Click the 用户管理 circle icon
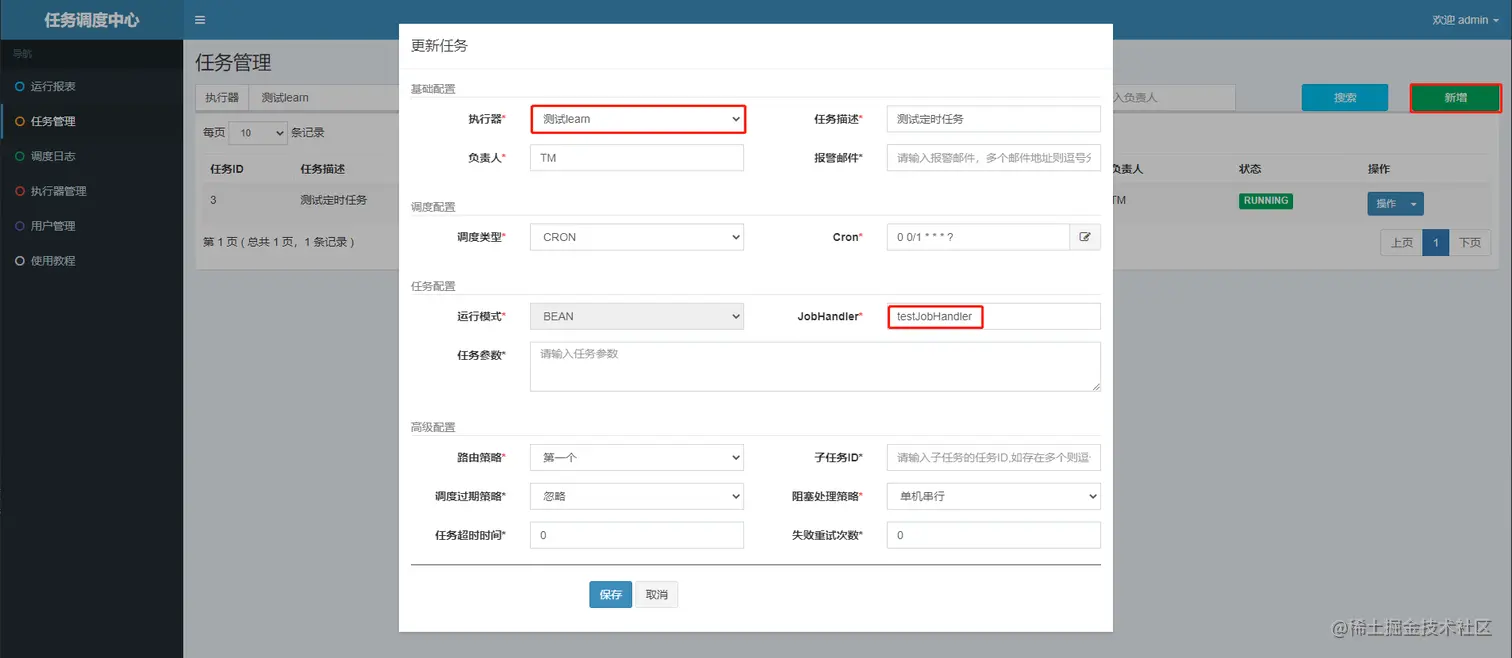 point(20,226)
